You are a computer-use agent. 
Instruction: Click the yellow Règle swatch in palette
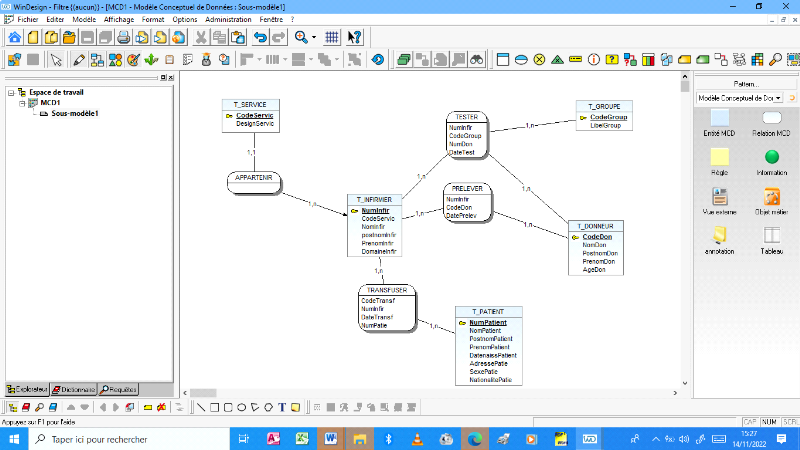pos(719,157)
